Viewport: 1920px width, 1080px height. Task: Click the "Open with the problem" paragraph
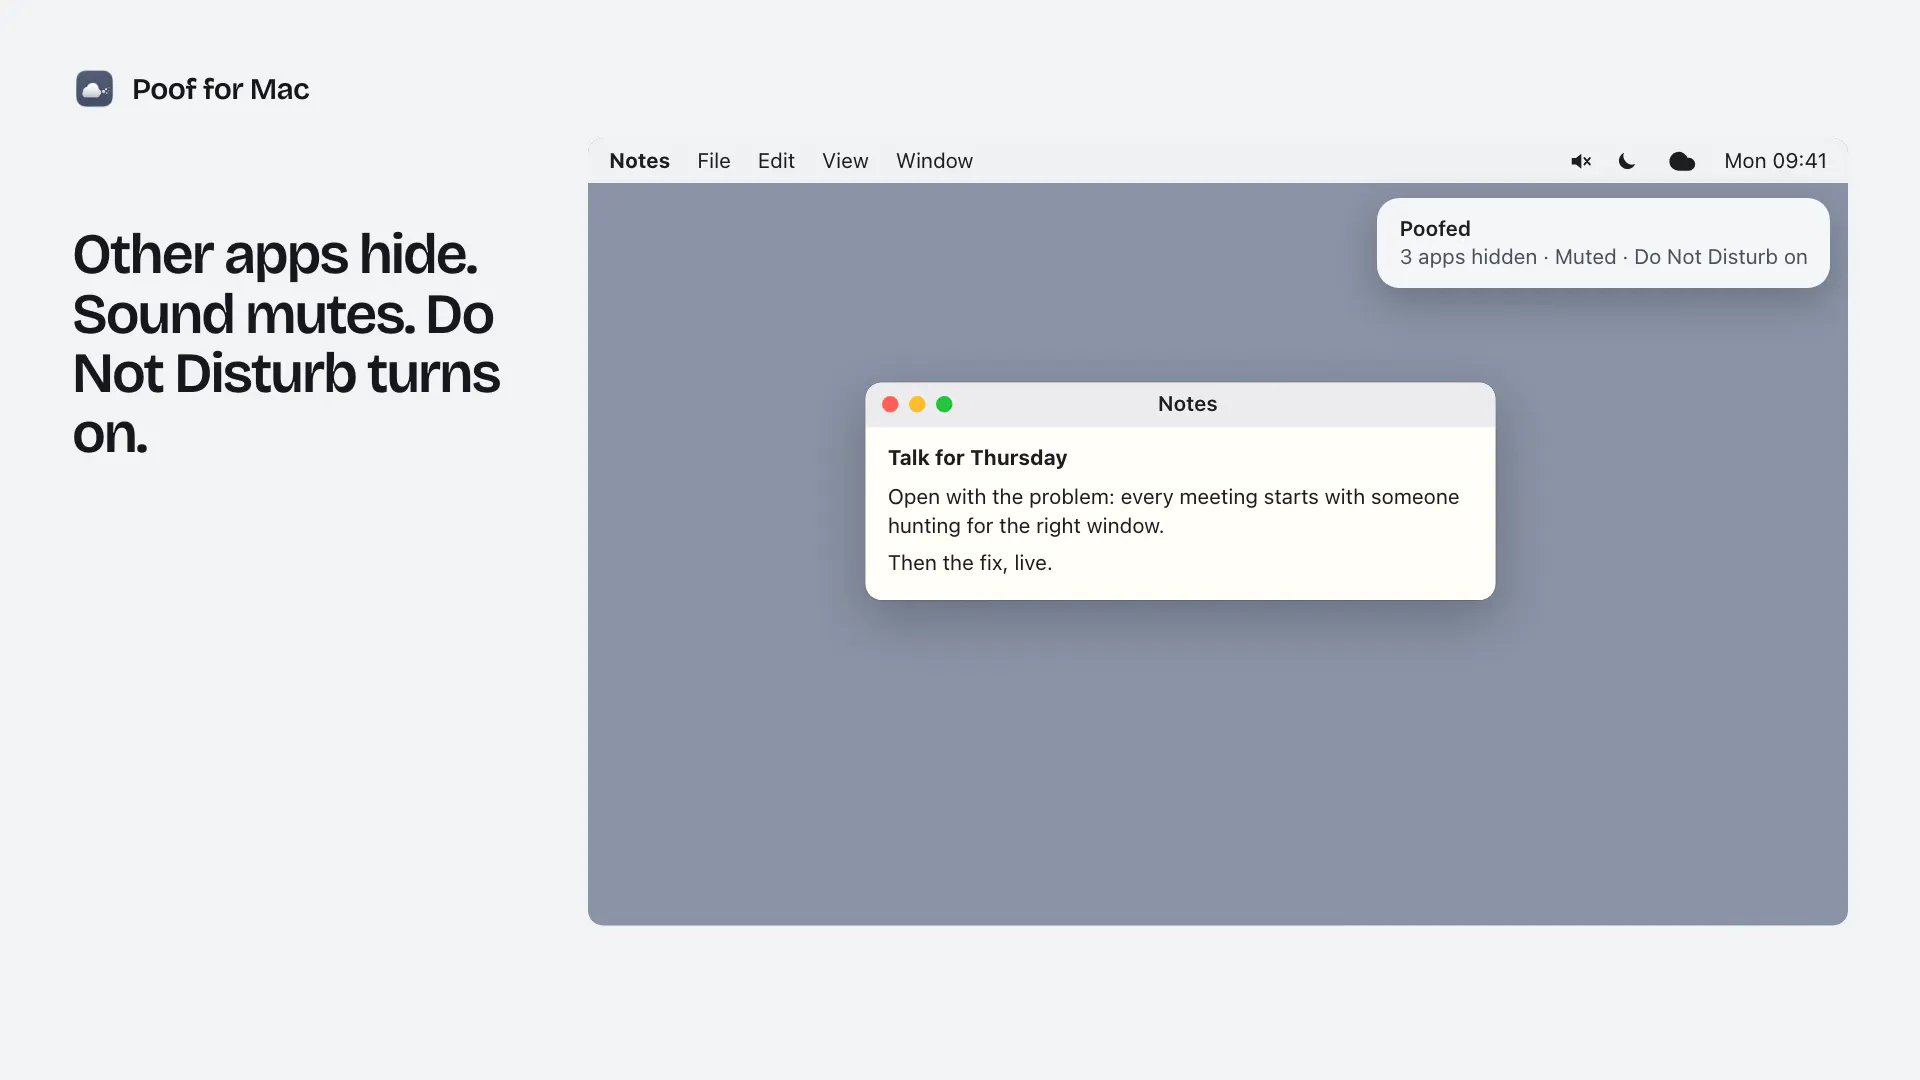click(x=1173, y=511)
